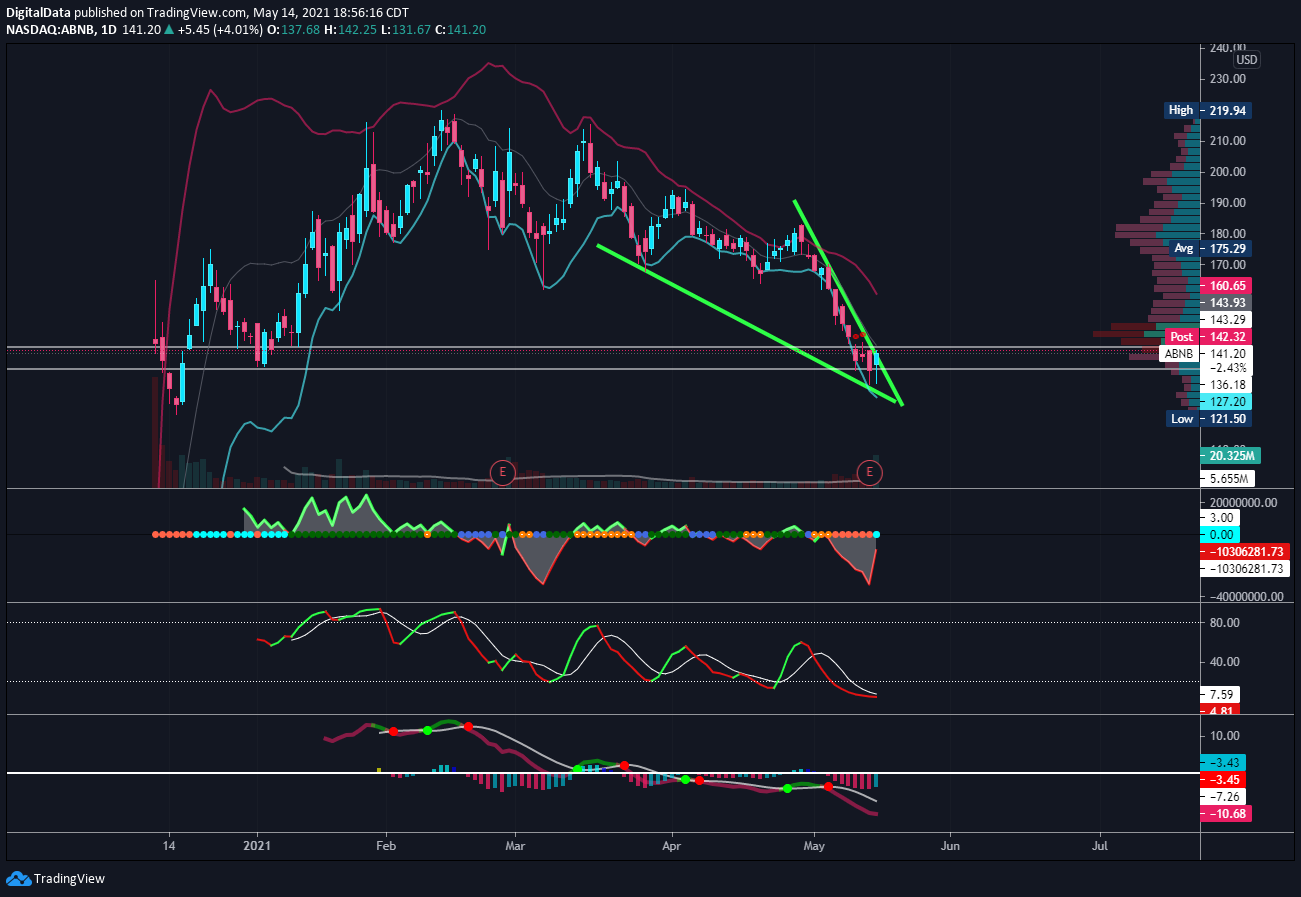Select the Avg 175.29 price label
Viewport: 1301px width, 897px height.
click(x=1209, y=247)
